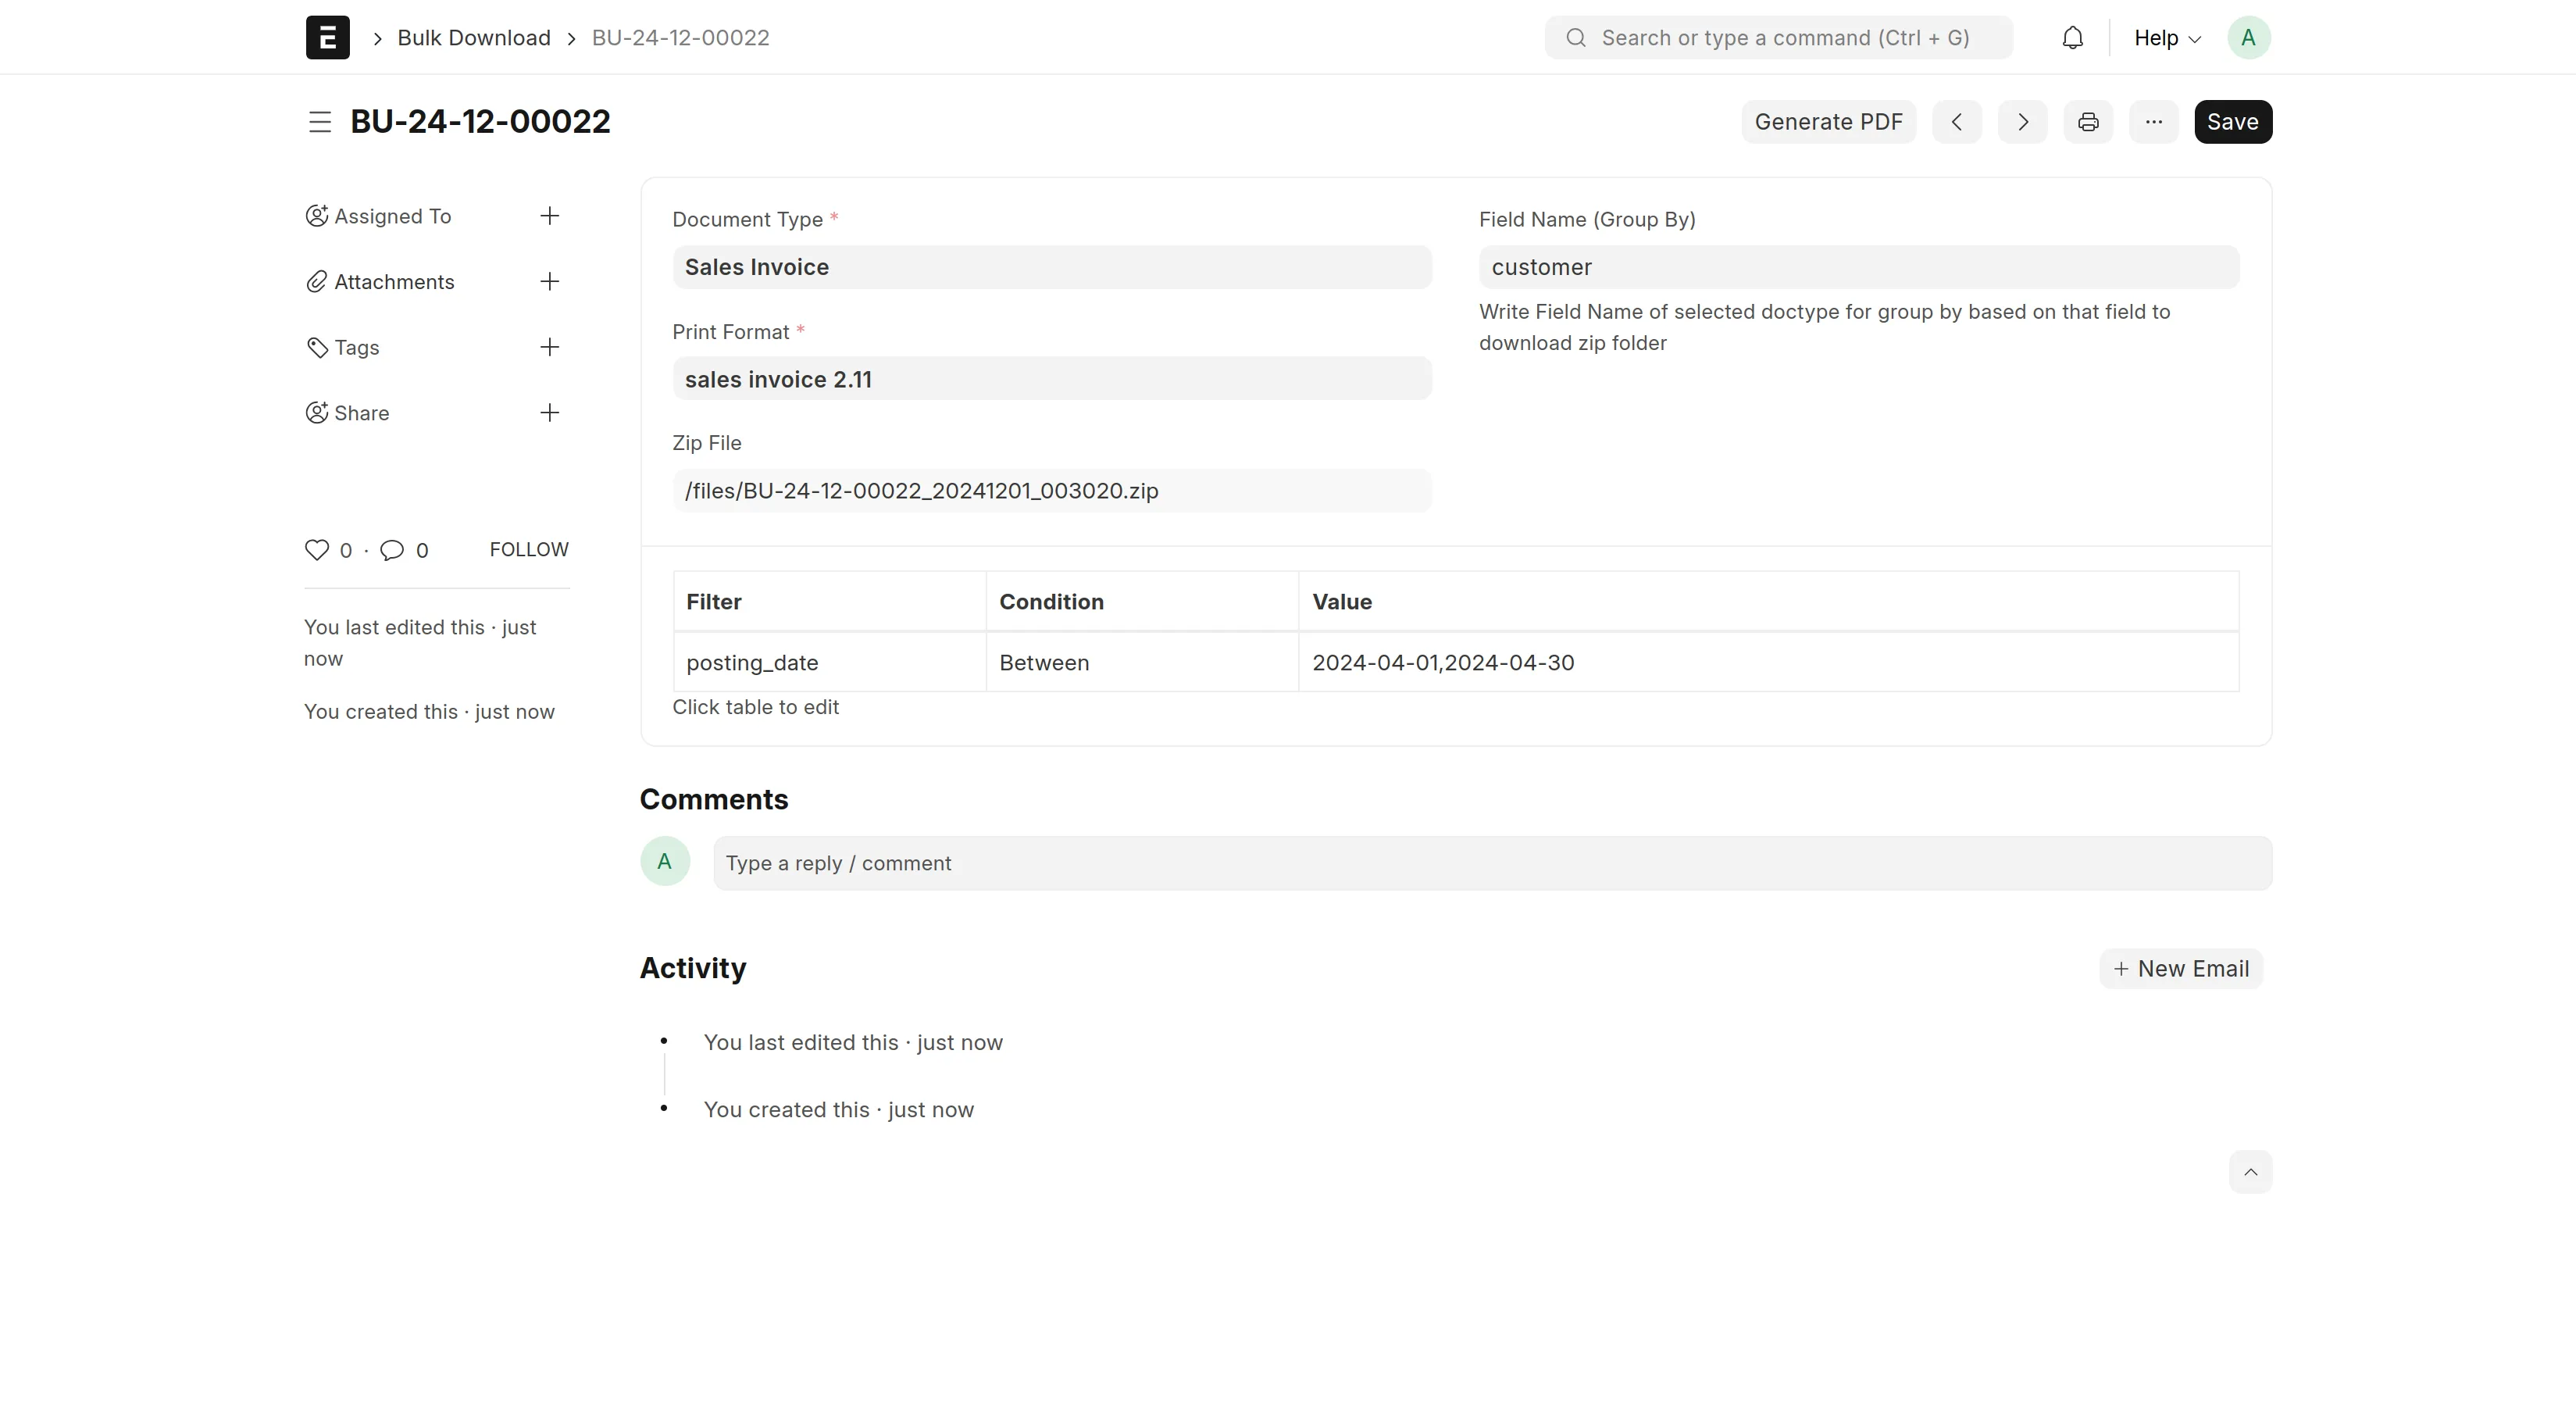Open user avatar menu in navbar
This screenshot has width=2576, height=1411.
2248,37
